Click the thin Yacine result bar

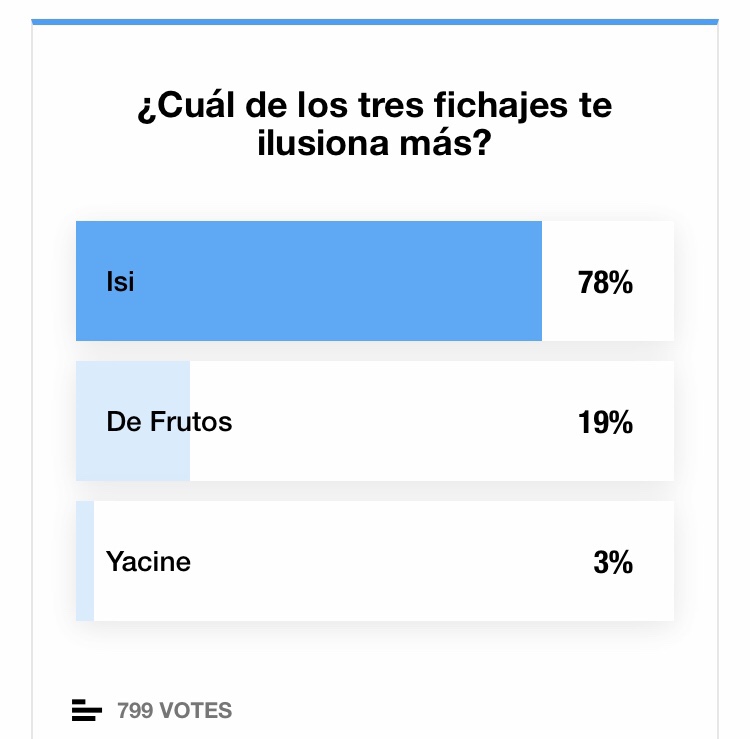click(x=85, y=562)
